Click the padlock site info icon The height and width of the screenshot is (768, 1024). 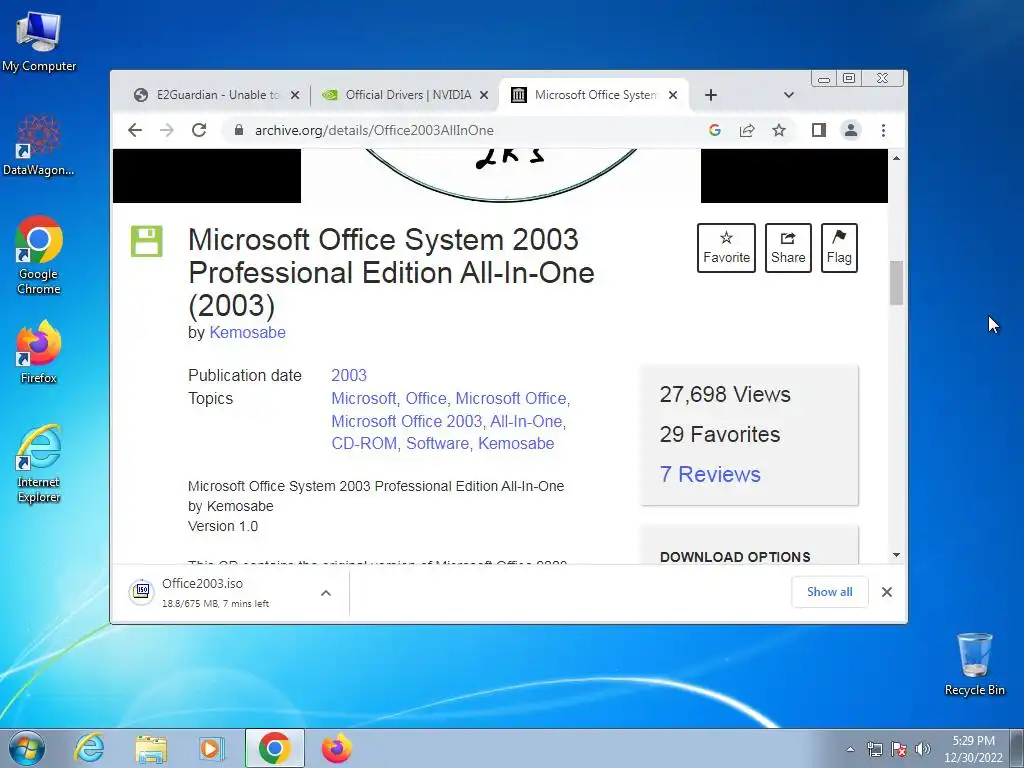pyautogui.click(x=239, y=130)
